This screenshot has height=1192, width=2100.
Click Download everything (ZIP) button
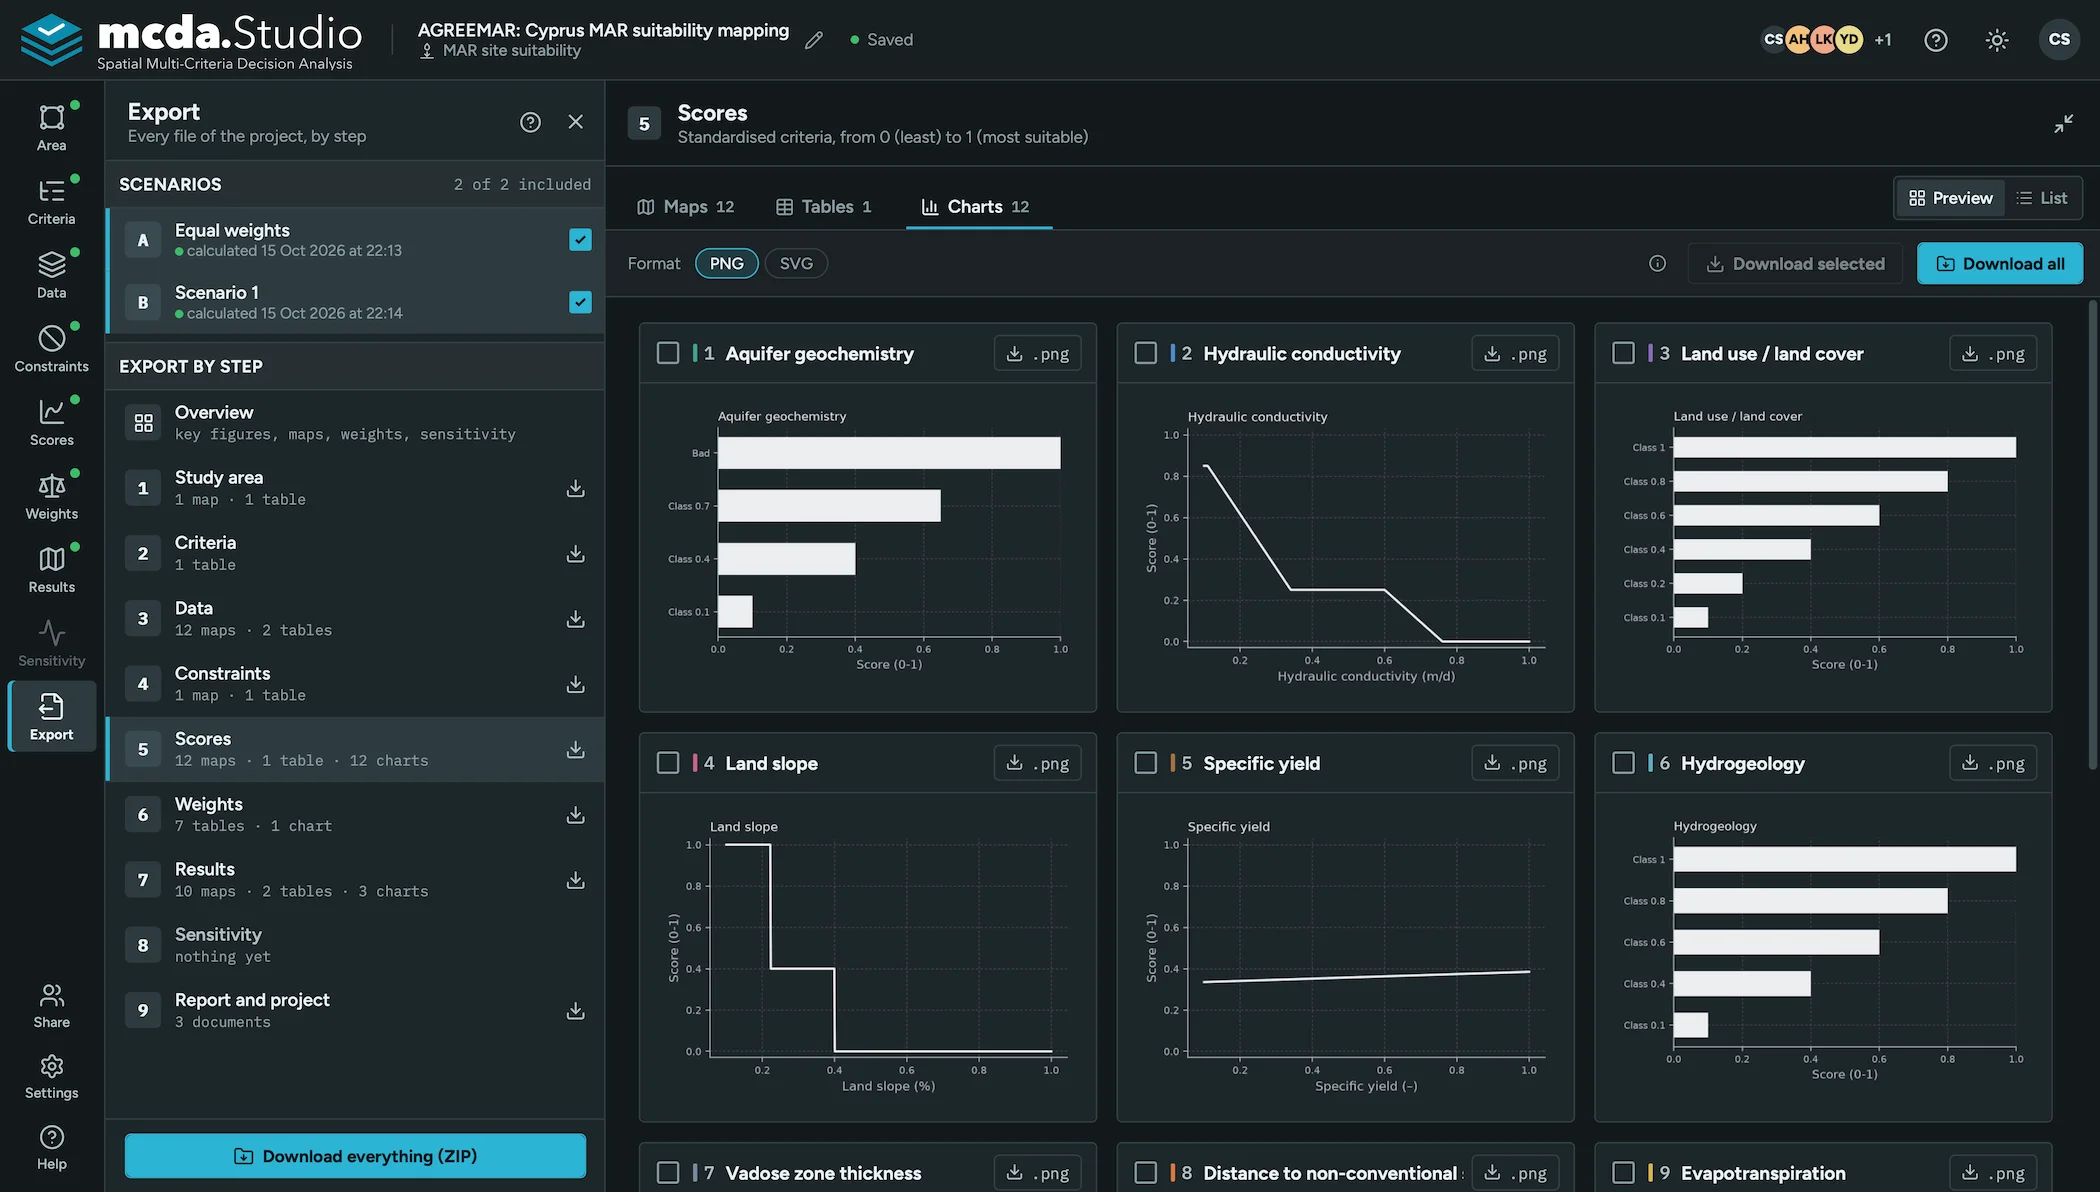coord(355,1156)
